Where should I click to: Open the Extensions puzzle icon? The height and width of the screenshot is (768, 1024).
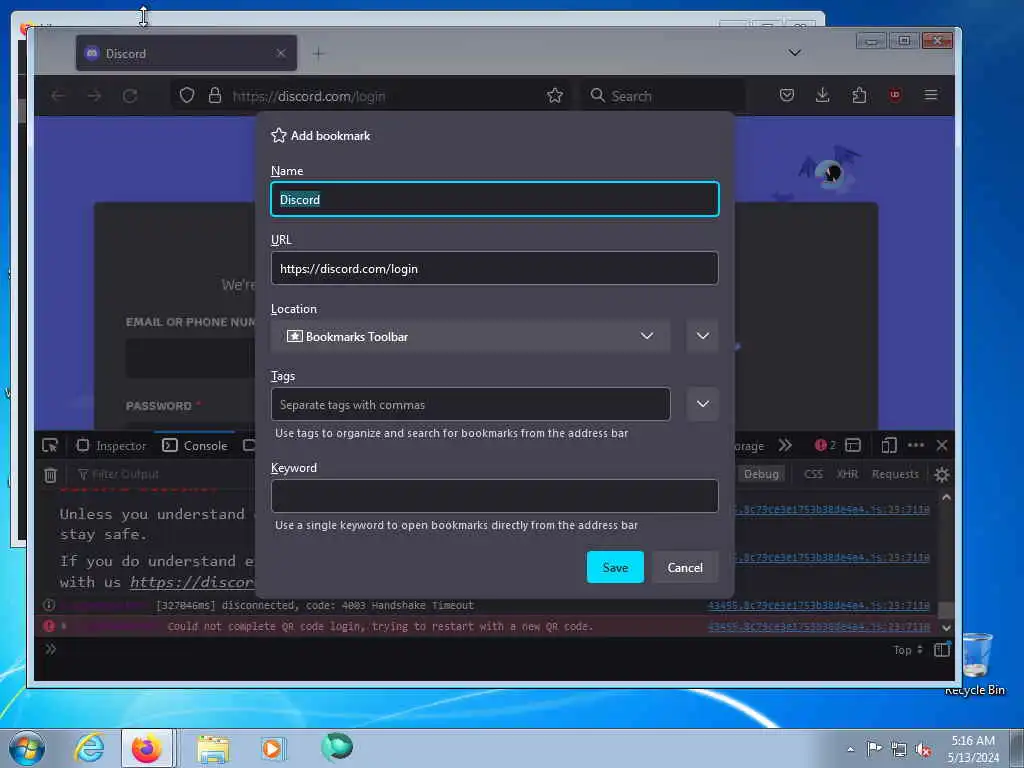coord(859,95)
